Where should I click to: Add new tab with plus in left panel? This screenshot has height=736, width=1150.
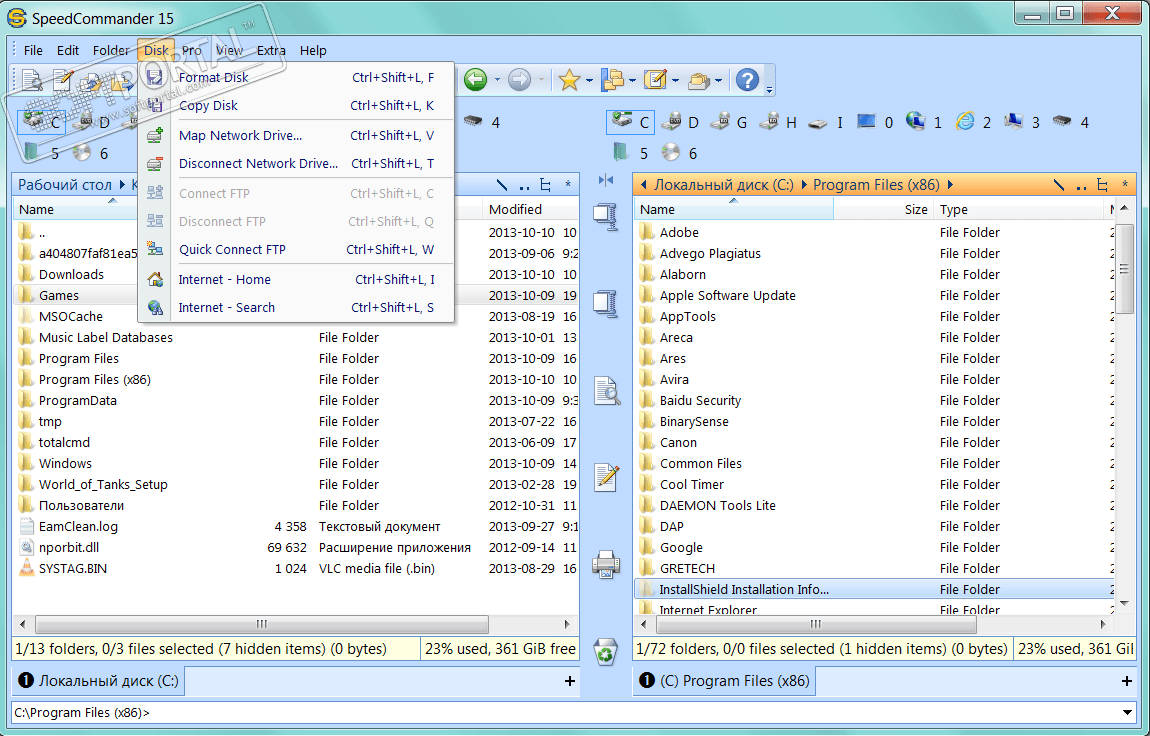569,681
